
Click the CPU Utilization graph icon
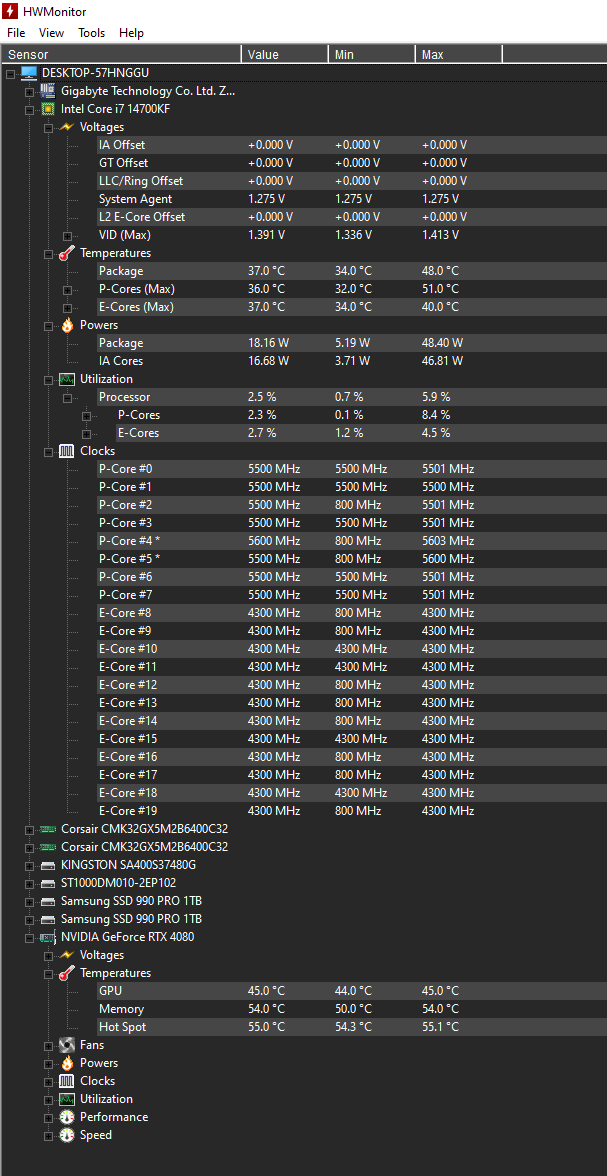coord(67,379)
